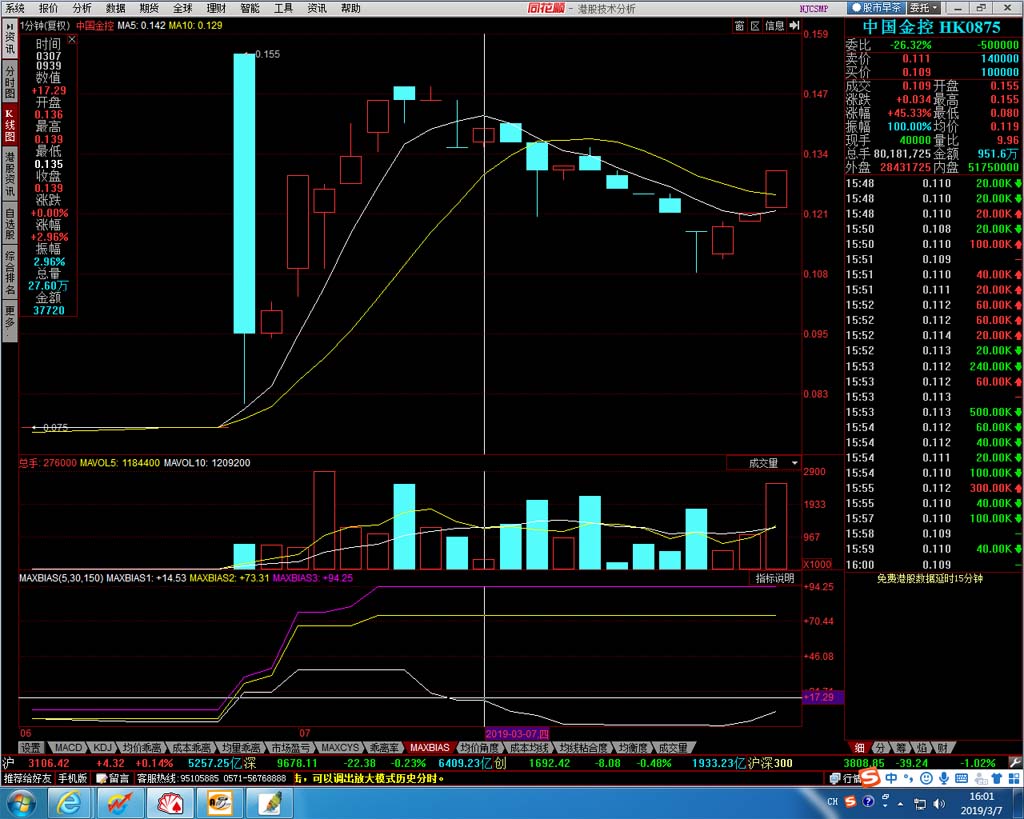Expand 更多 sidebar options
The height and width of the screenshot is (819, 1024).
point(10,320)
